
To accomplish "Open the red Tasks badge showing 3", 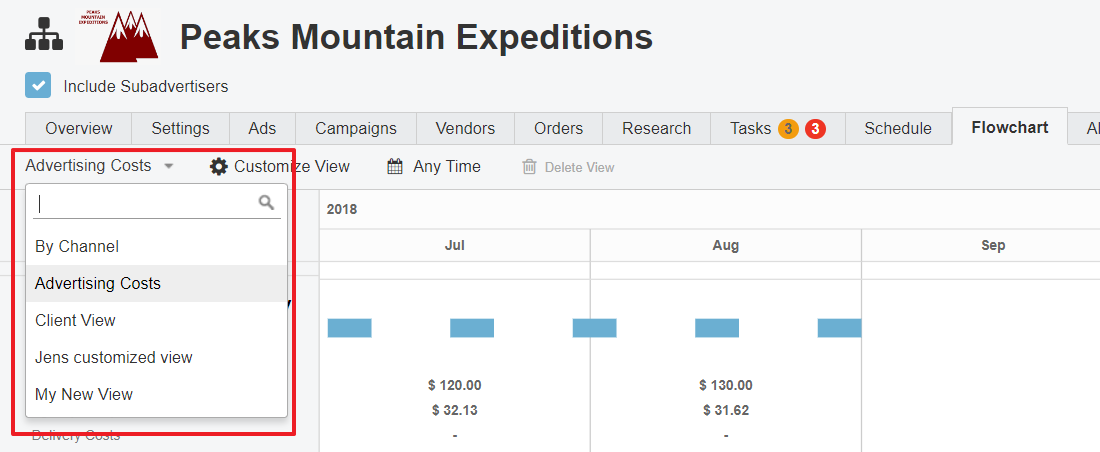I will point(815,129).
